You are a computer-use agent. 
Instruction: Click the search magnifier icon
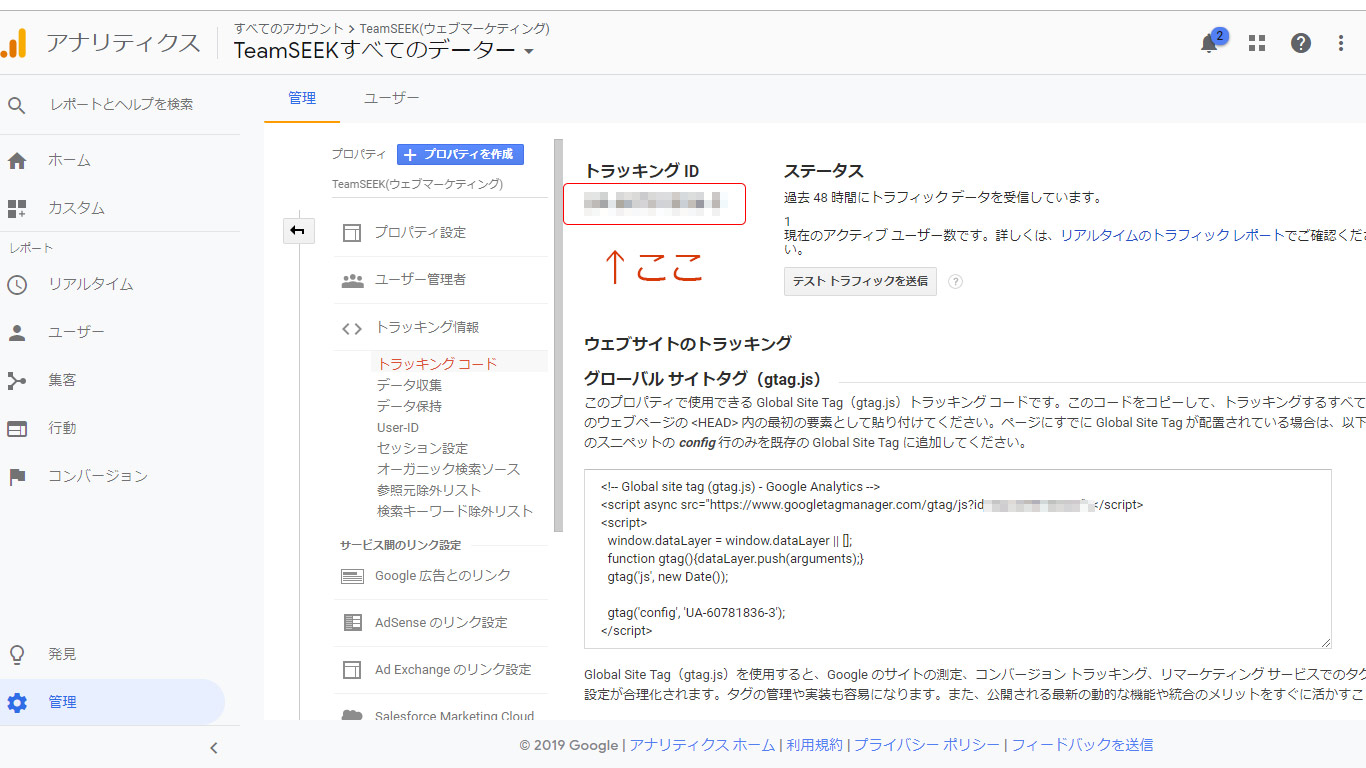coord(17,104)
